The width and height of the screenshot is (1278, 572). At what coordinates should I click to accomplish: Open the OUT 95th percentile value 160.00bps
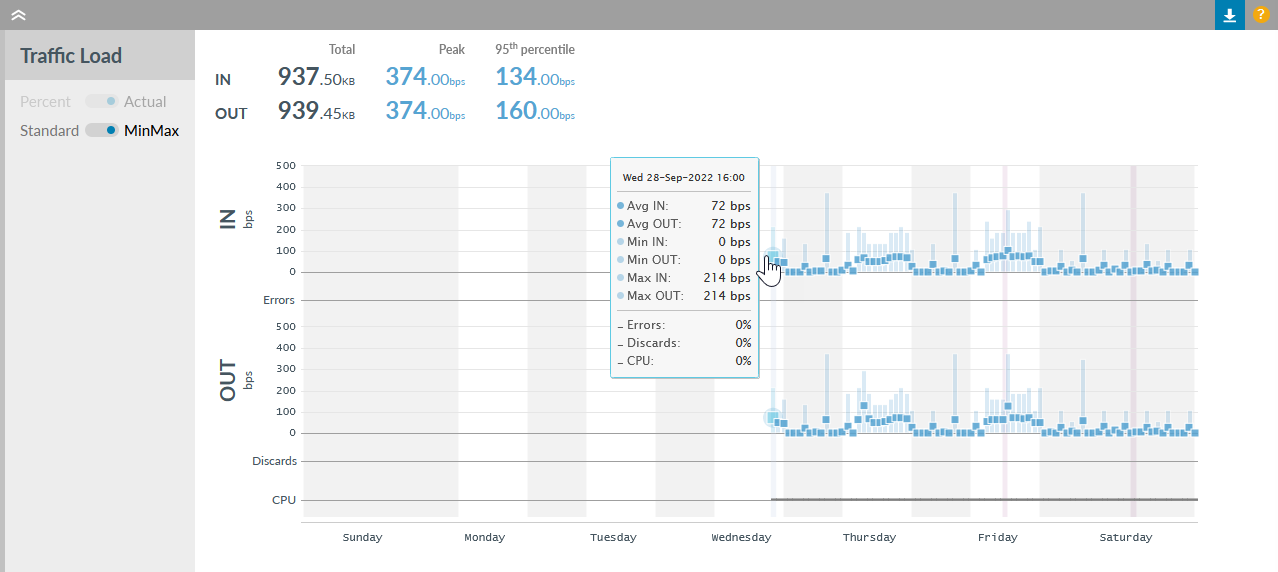pyautogui.click(x=534, y=111)
